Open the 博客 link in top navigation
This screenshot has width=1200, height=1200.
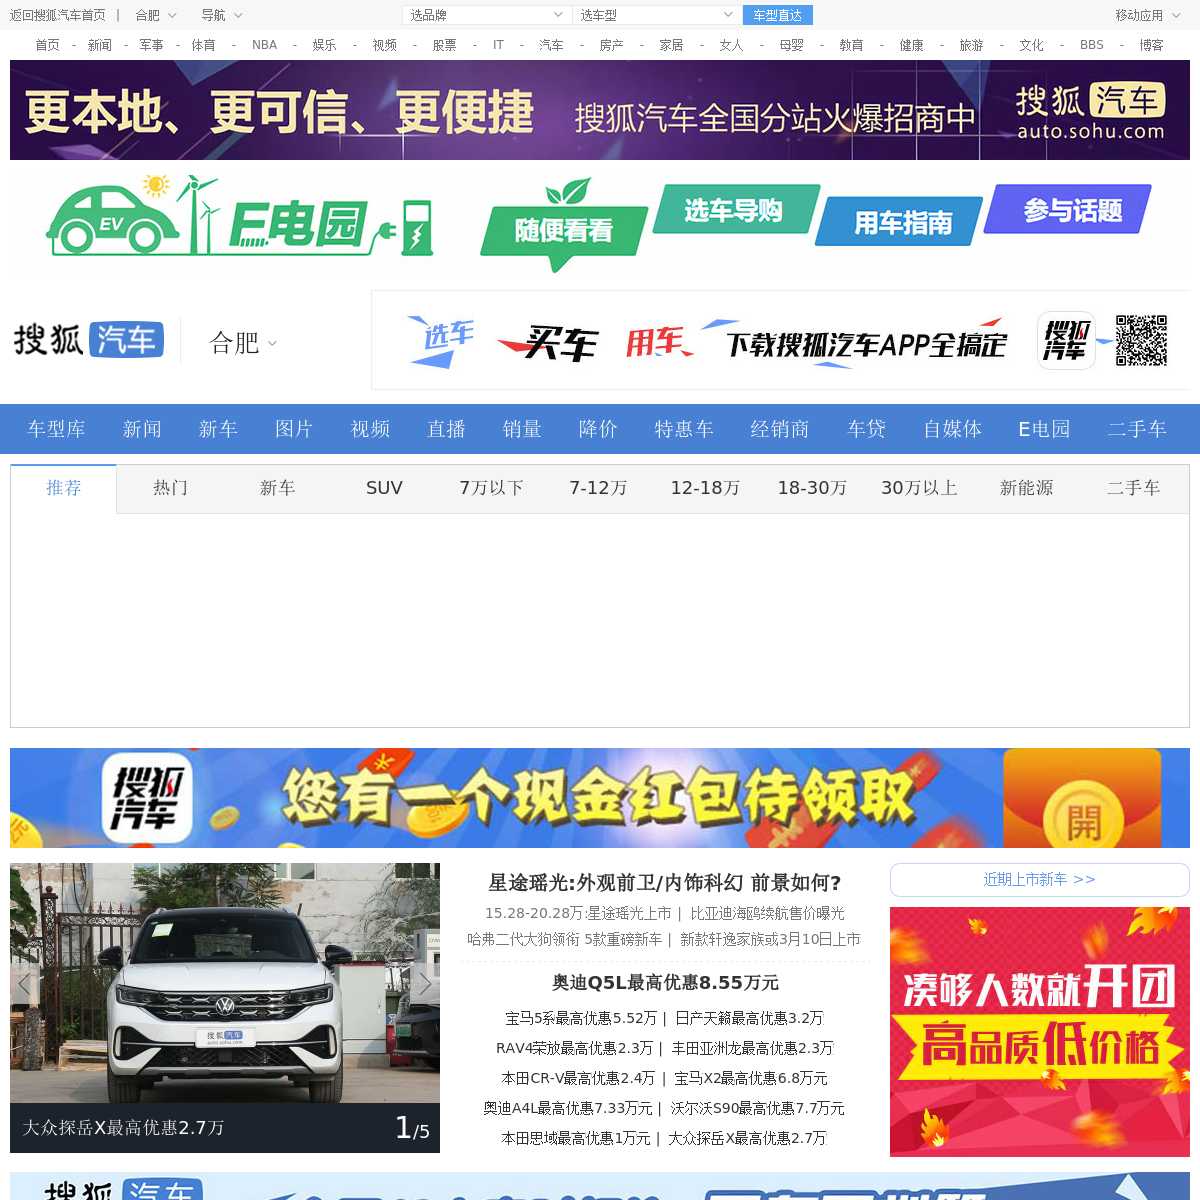(1151, 45)
